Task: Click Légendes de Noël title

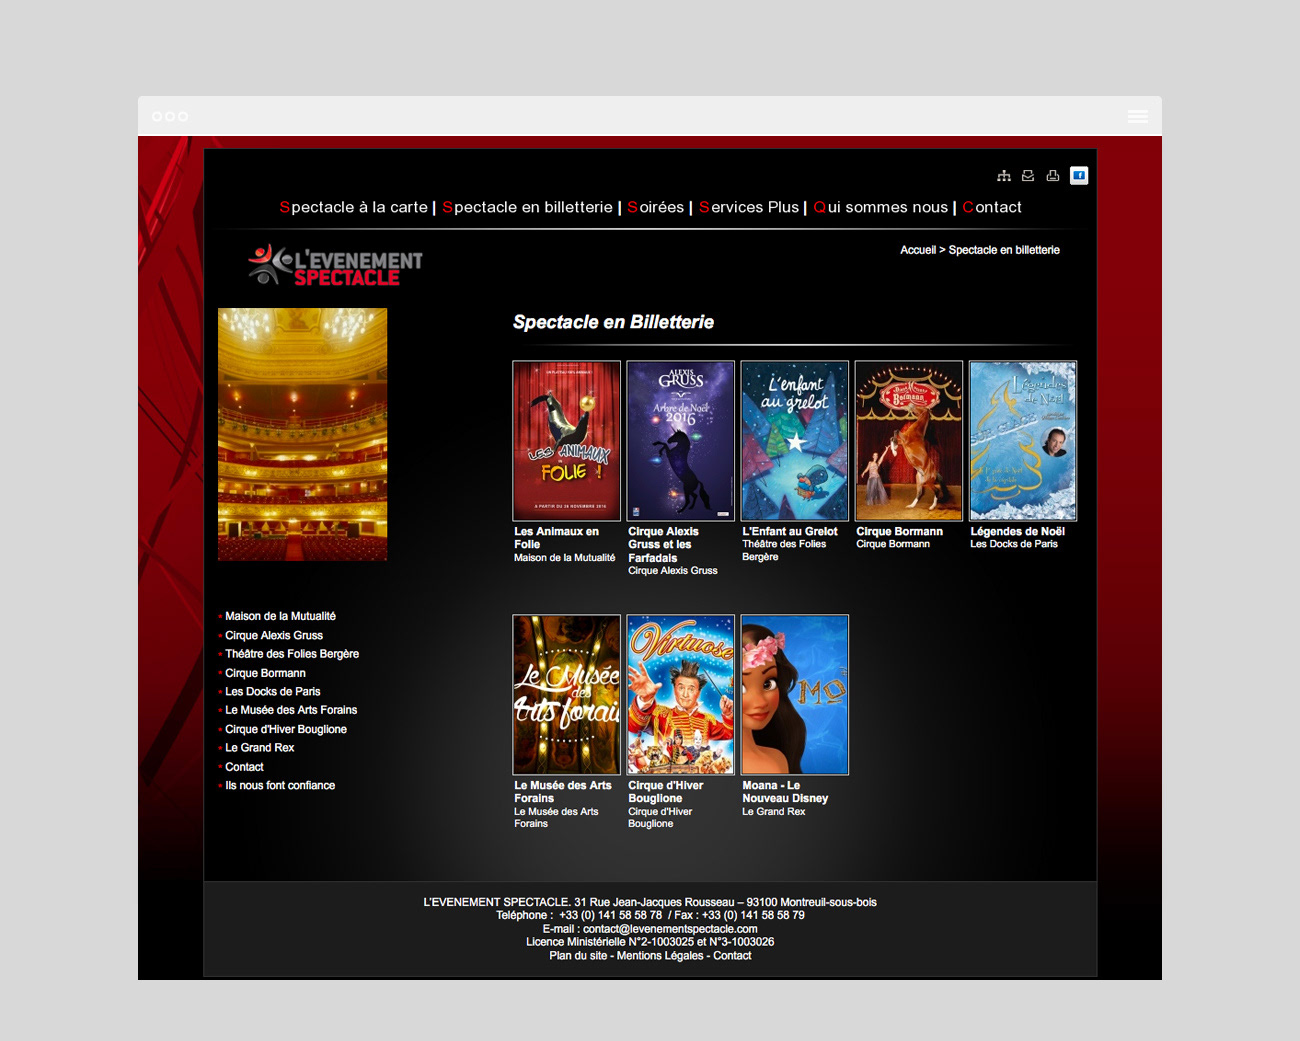Action: [x=1017, y=532]
